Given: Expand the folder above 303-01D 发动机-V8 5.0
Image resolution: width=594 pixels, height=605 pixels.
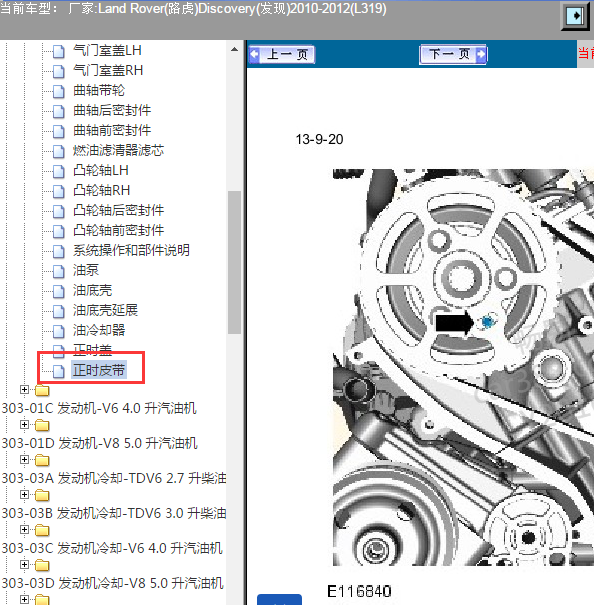Looking at the screenshot, I should point(24,424).
